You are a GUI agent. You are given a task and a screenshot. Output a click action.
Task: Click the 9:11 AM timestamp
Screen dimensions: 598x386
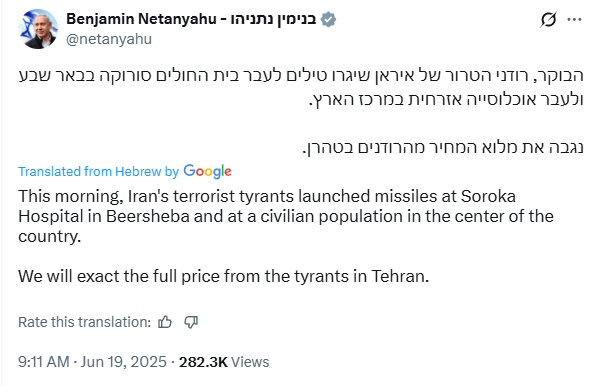pos(43,362)
